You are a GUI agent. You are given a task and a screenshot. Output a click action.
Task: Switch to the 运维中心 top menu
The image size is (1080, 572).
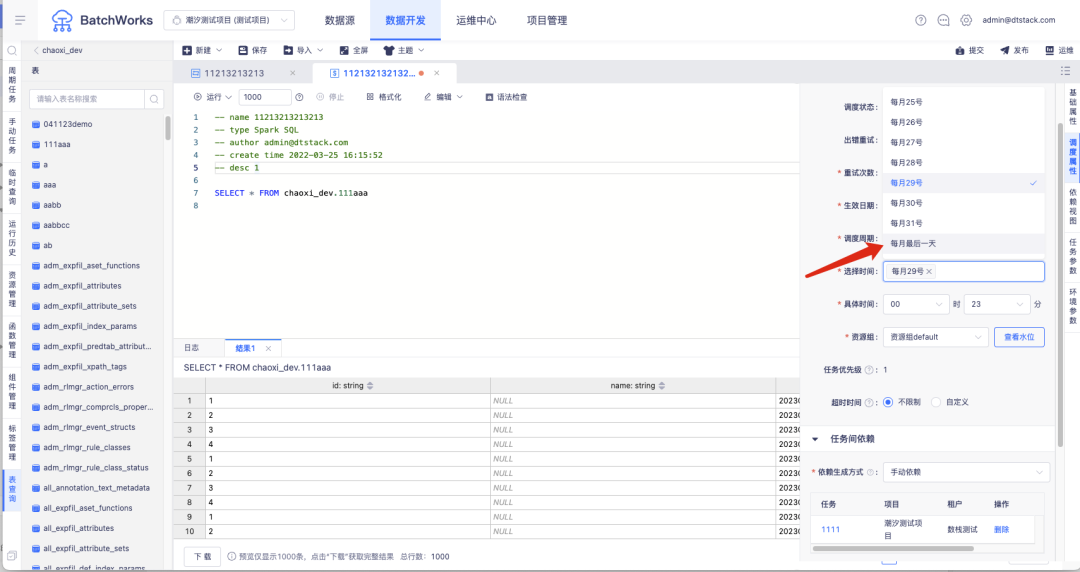pos(475,20)
